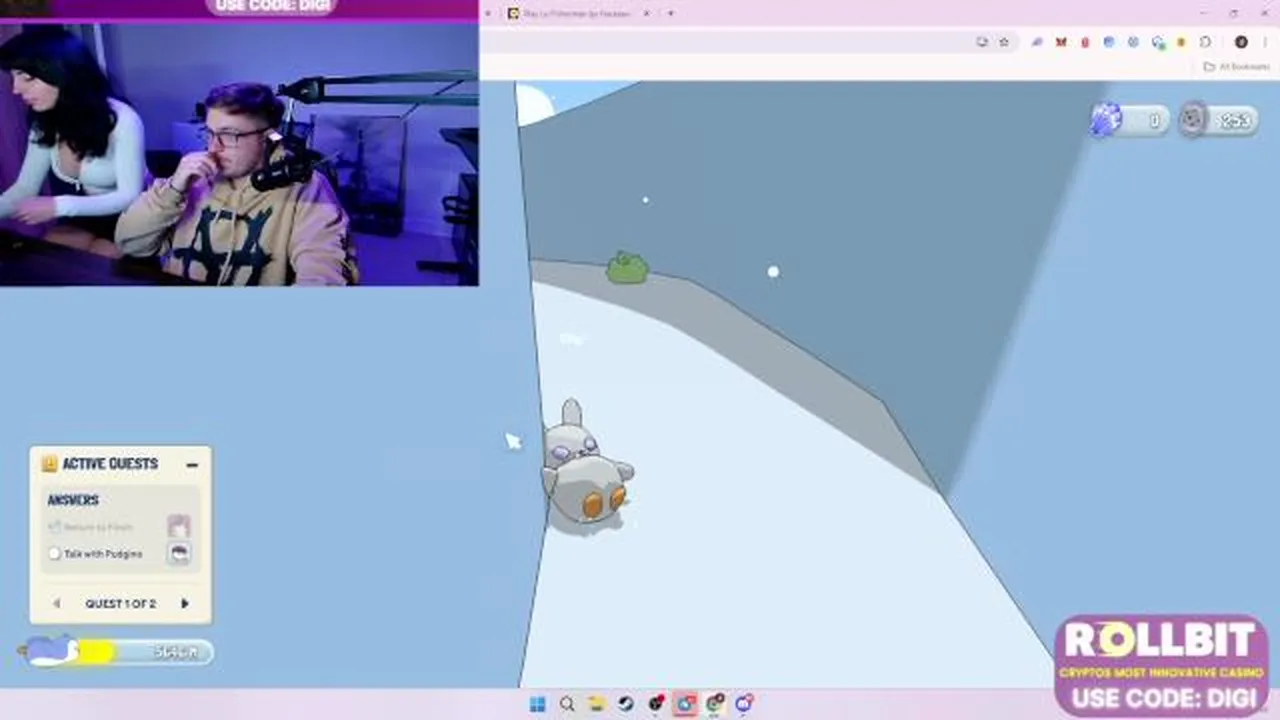
Task: Click the yellow extension icon in toolbar
Action: (x=1181, y=42)
